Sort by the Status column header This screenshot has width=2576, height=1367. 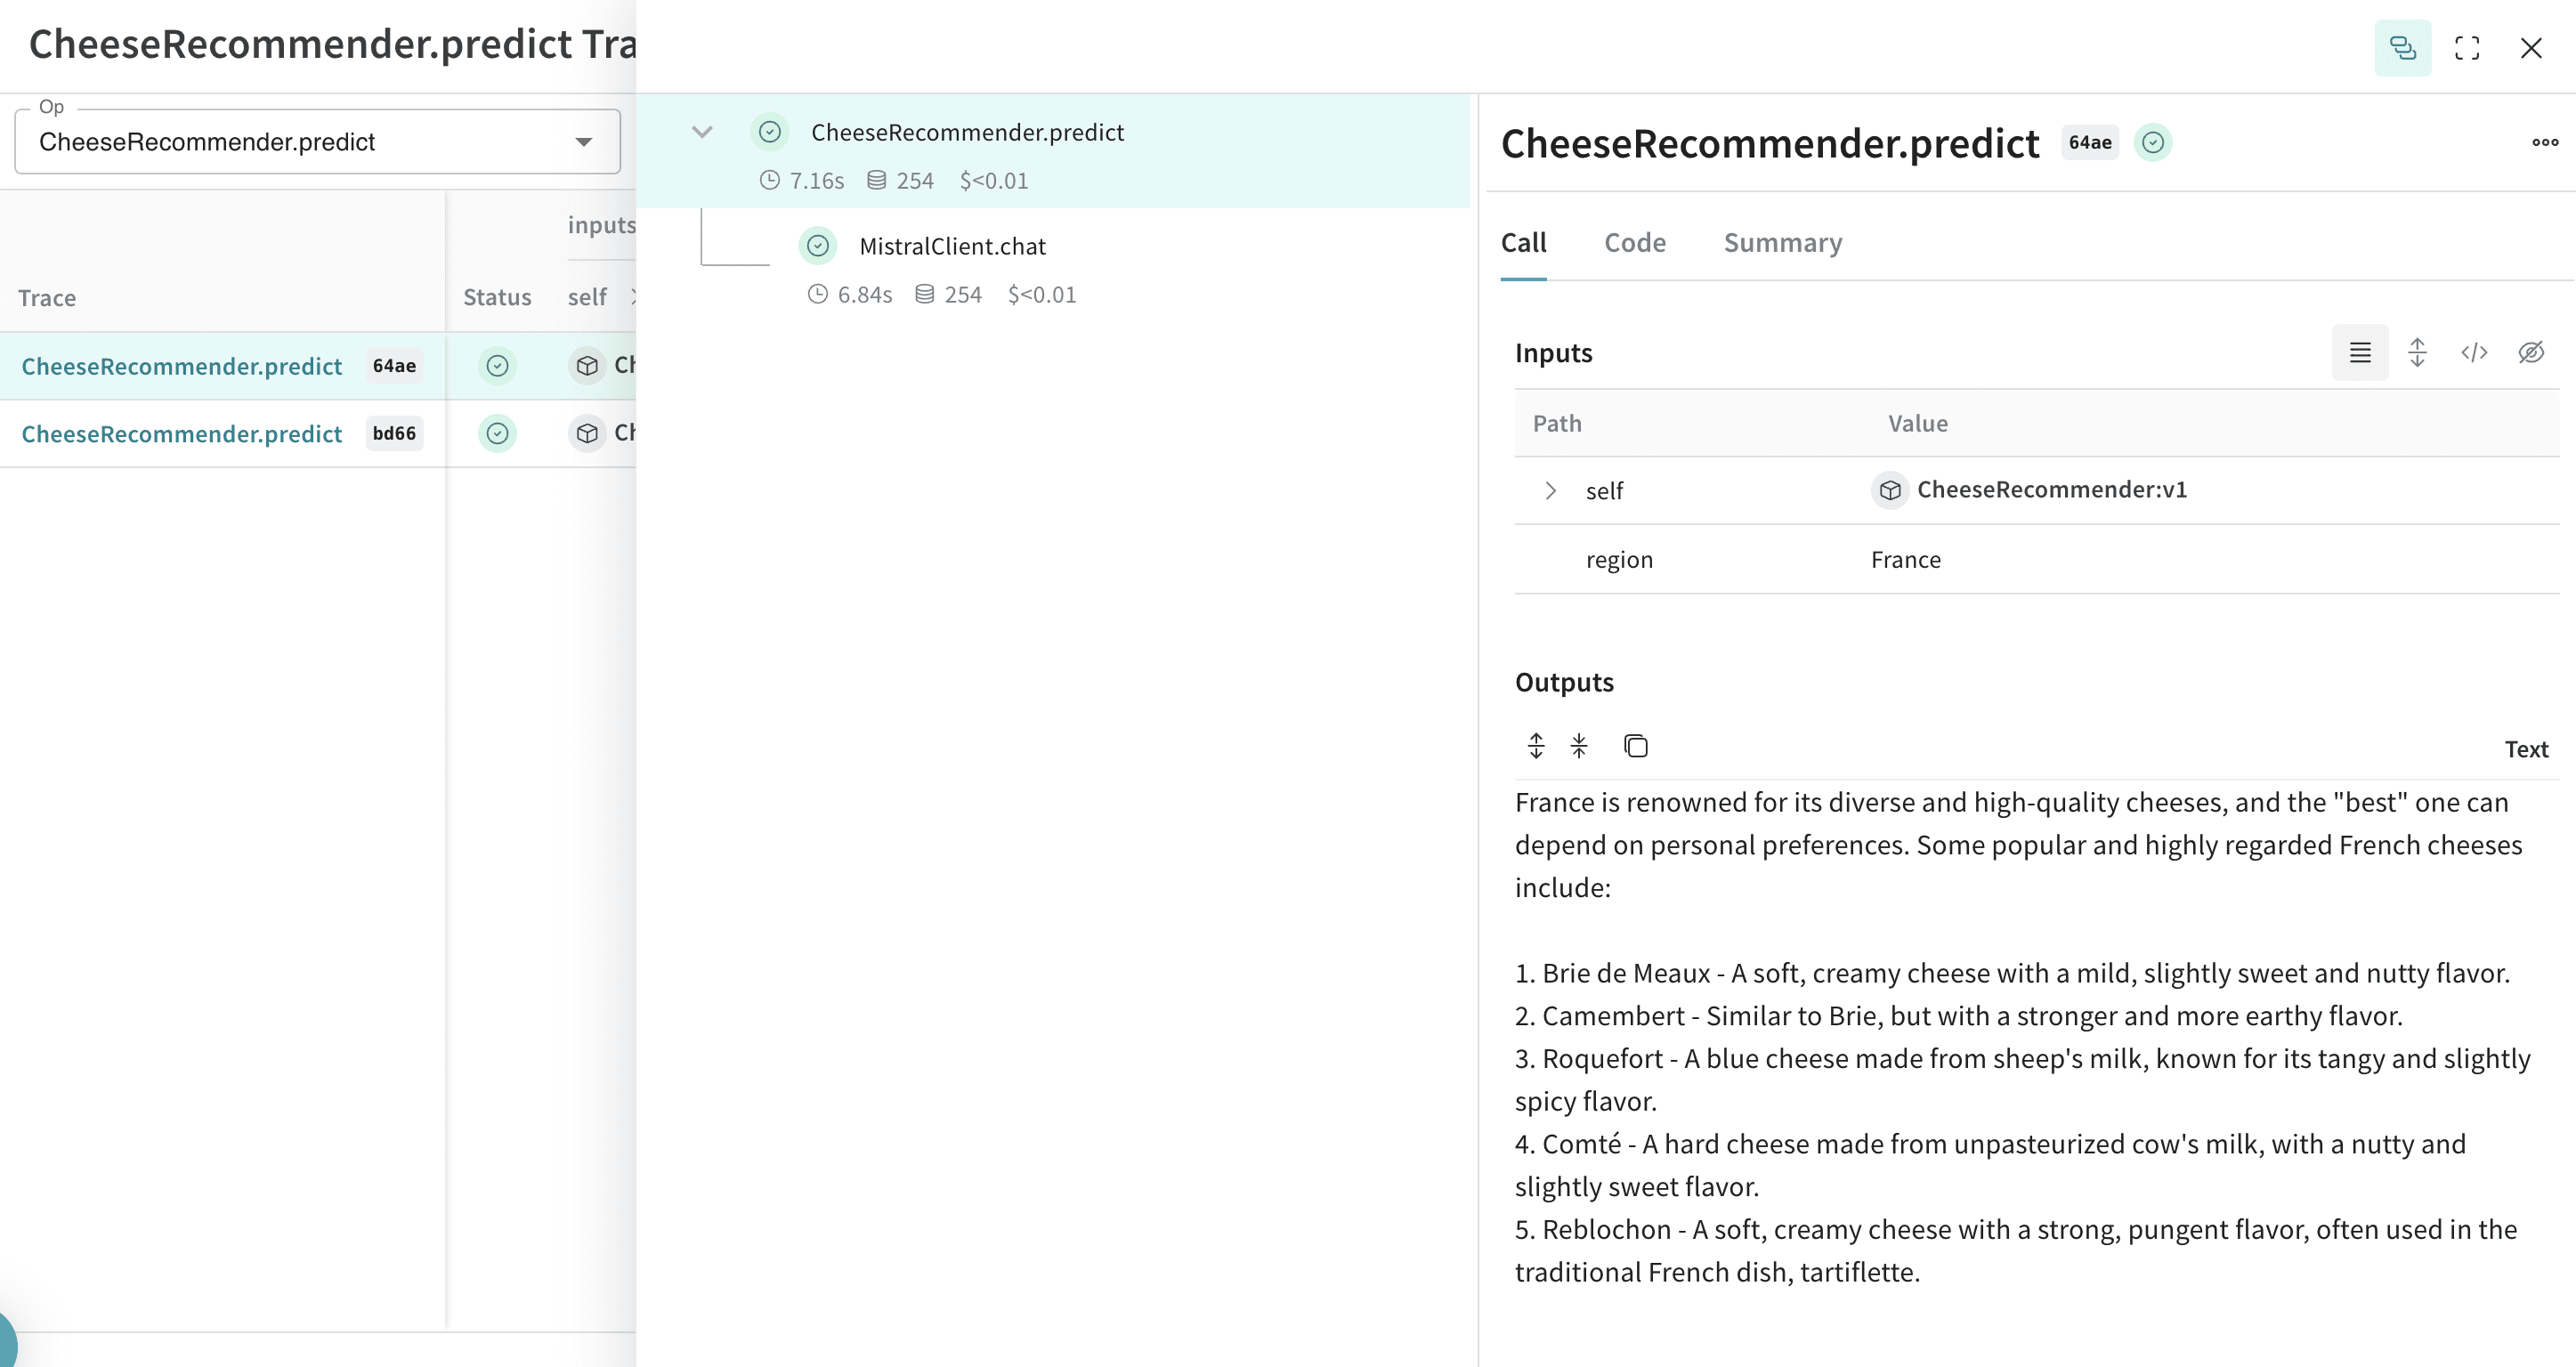497,298
